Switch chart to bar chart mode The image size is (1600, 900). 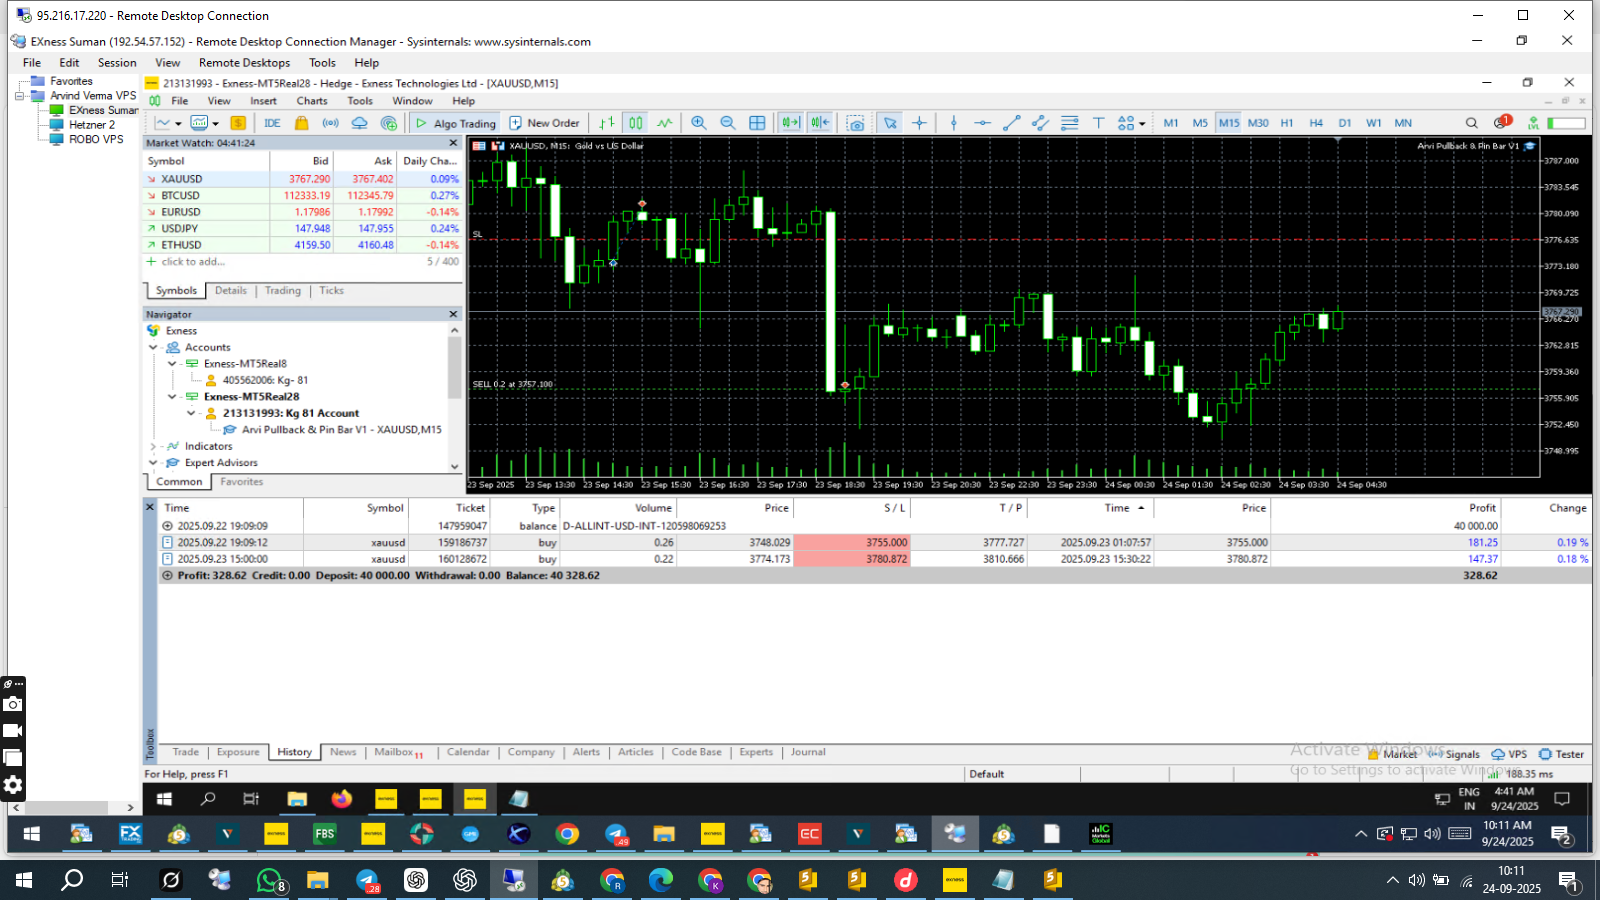tap(607, 123)
